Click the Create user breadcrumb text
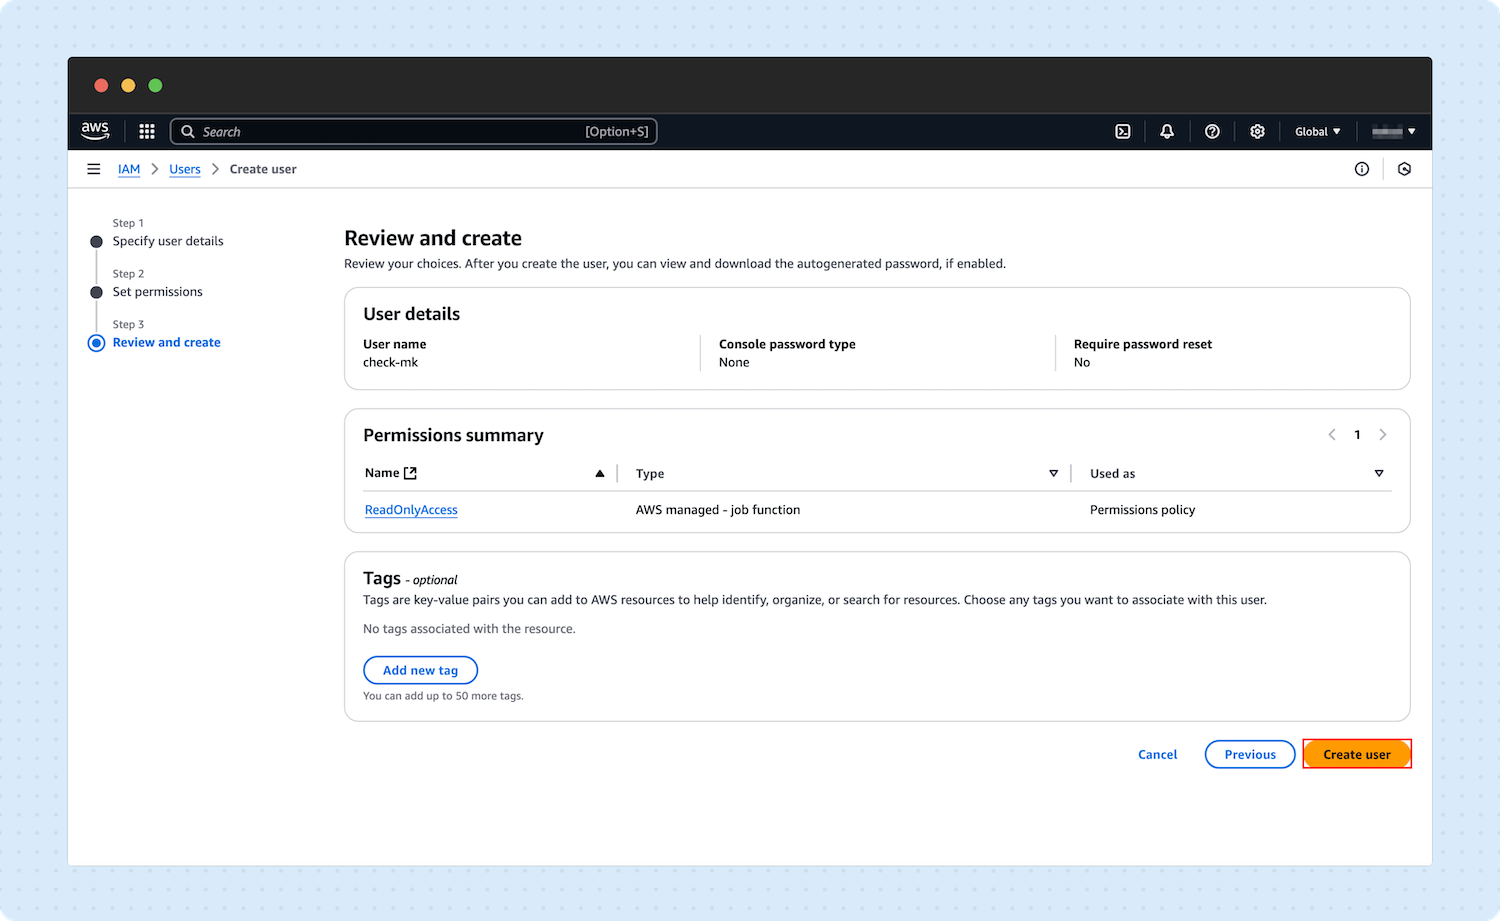Viewport: 1500px width, 921px height. pos(263,169)
